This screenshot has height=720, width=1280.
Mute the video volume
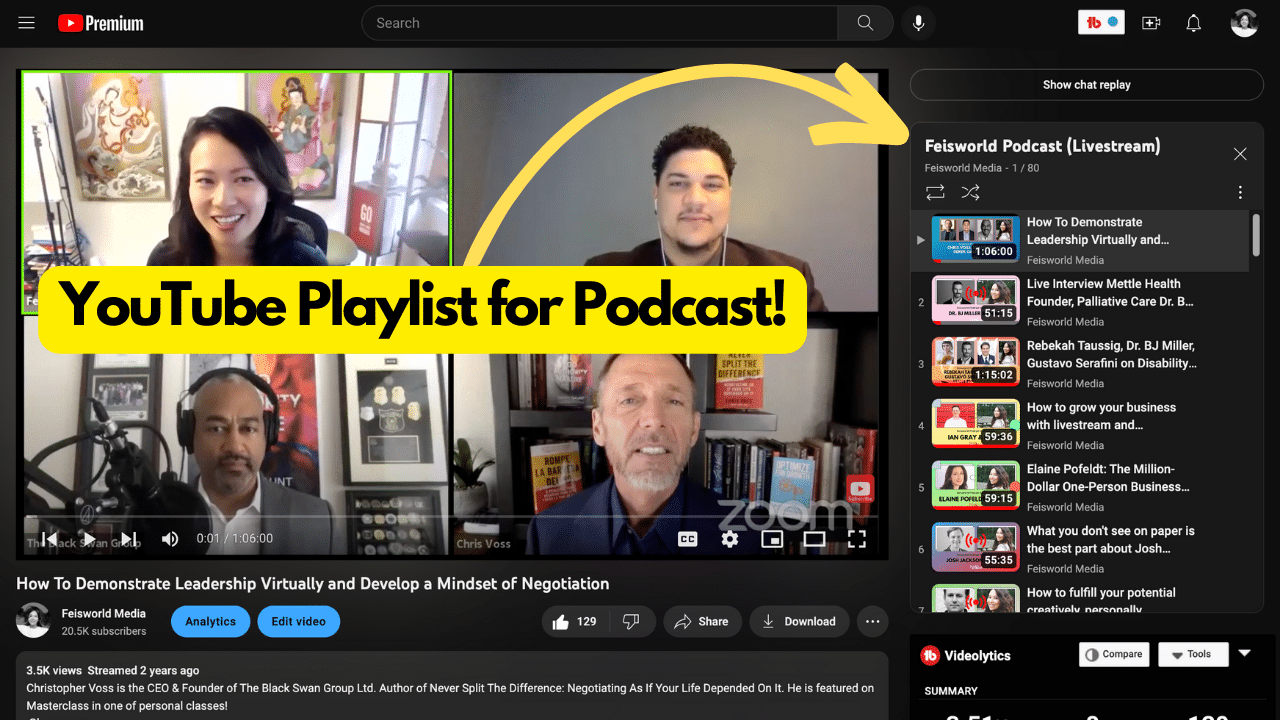click(170, 539)
